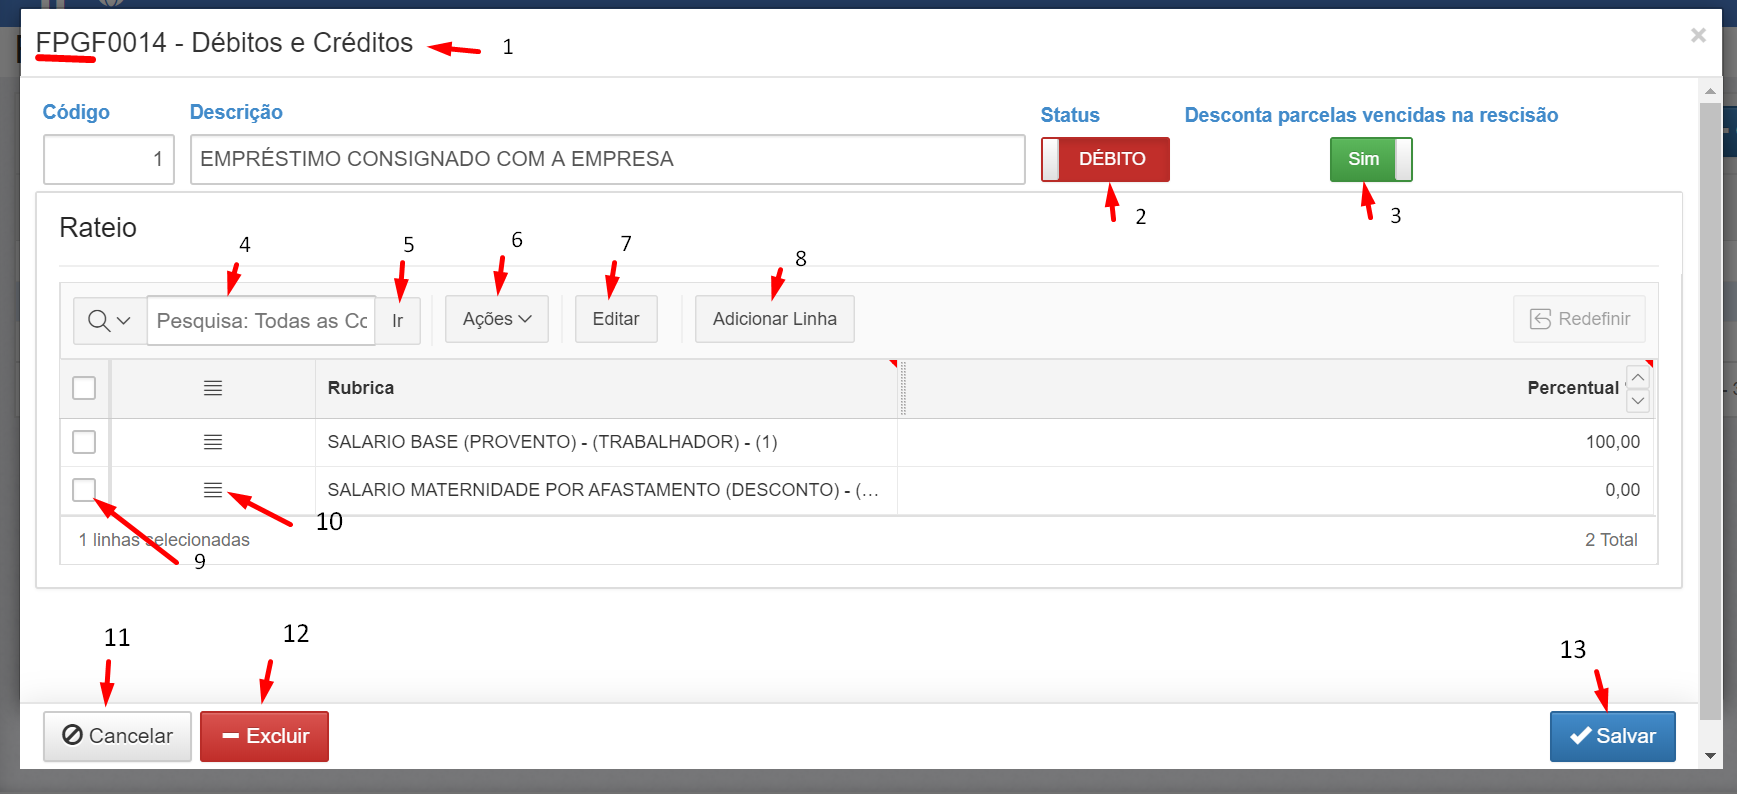1737x794 pixels.
Task: Check the SALARIO MATERNIDADE row checkbox
Action: coord(84,490)
